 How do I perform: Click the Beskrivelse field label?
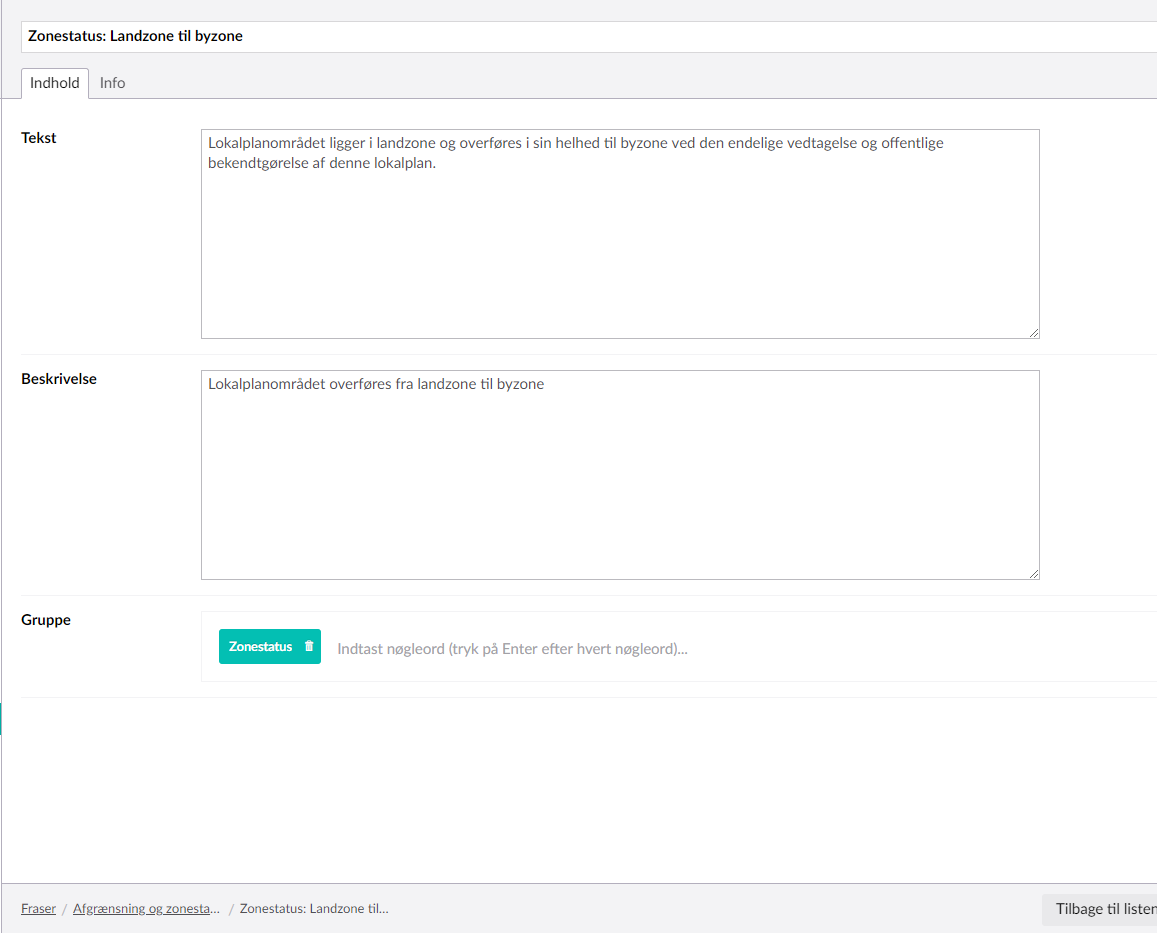(x=59, y=379)
